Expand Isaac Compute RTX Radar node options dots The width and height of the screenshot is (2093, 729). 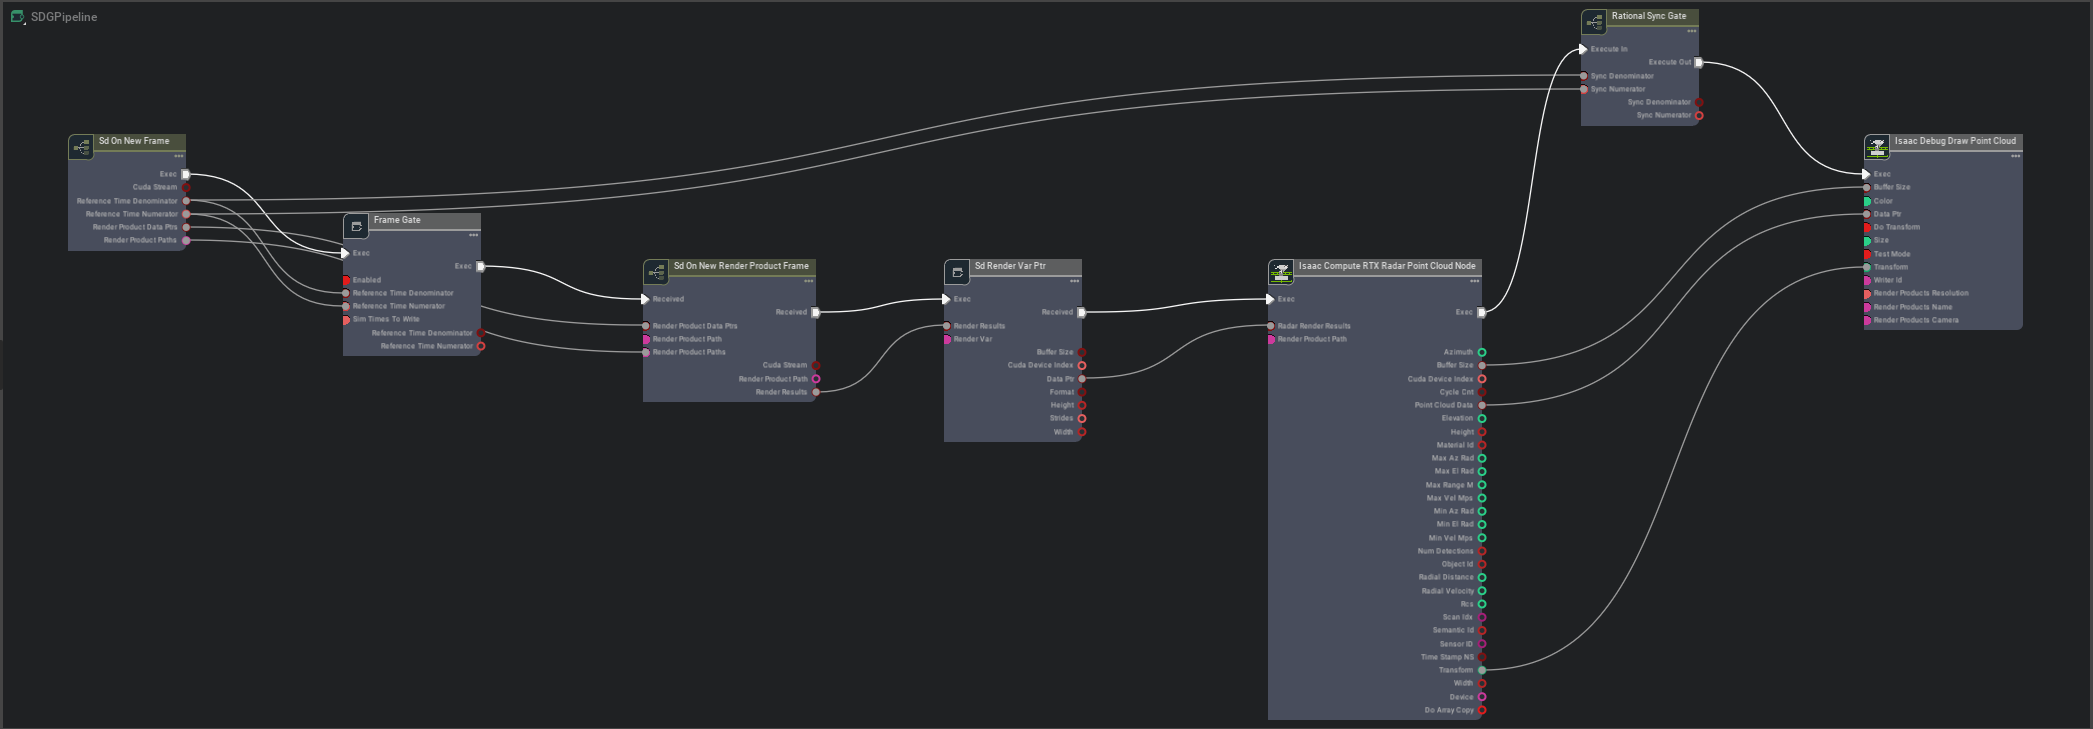coord(1475,281)
